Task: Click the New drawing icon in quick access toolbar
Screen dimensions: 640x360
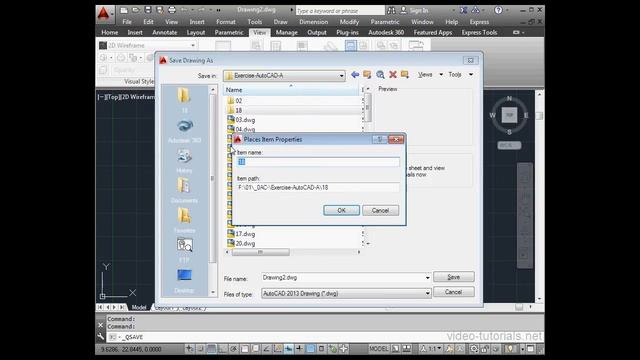Action: tap(124, 10)
